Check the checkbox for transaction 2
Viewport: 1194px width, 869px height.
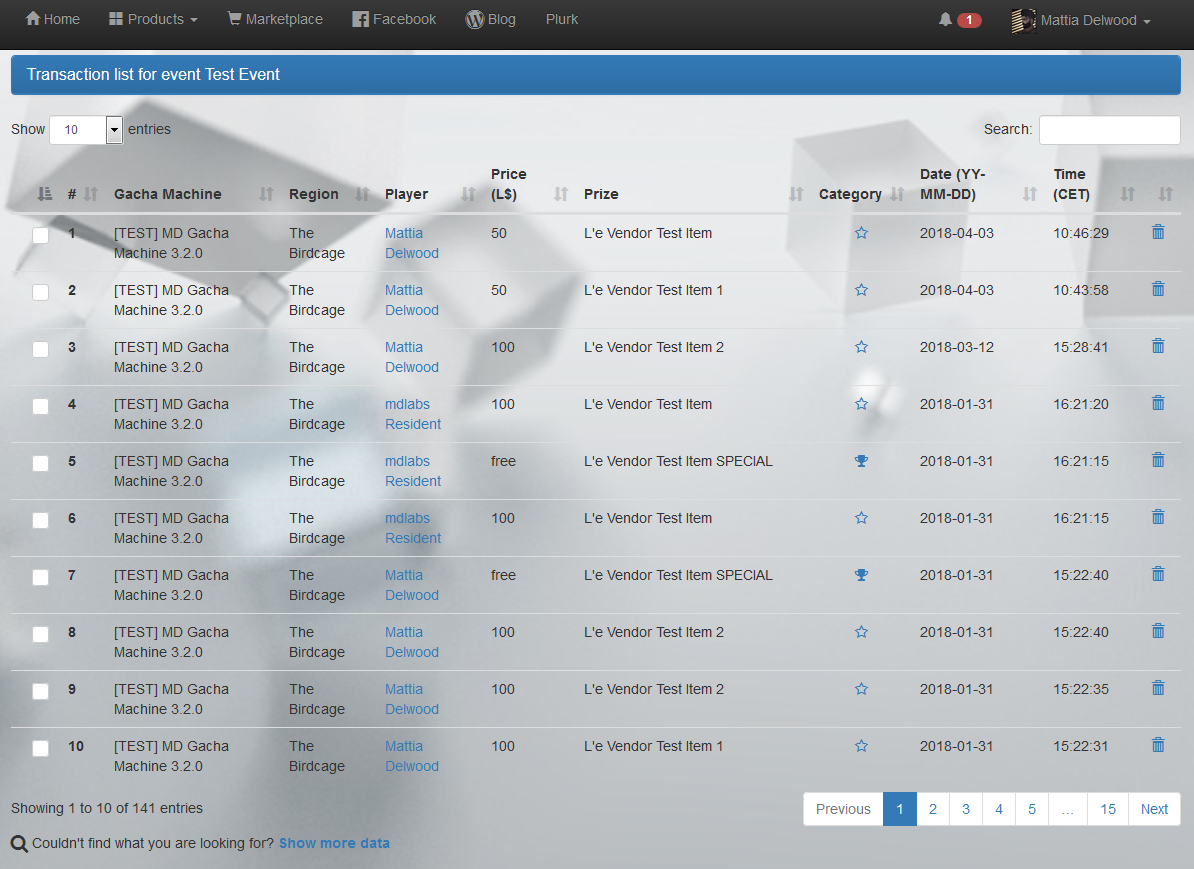point(40,292)
